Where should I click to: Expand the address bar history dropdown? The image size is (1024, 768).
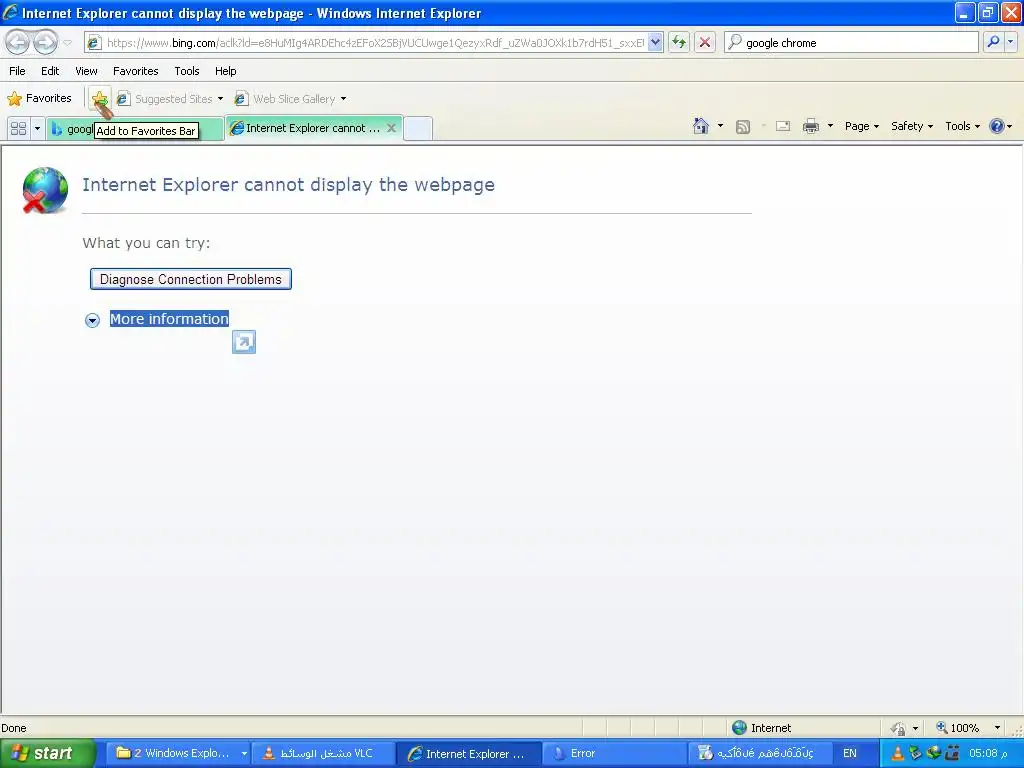pyautogui.click(x=655, y=42)
